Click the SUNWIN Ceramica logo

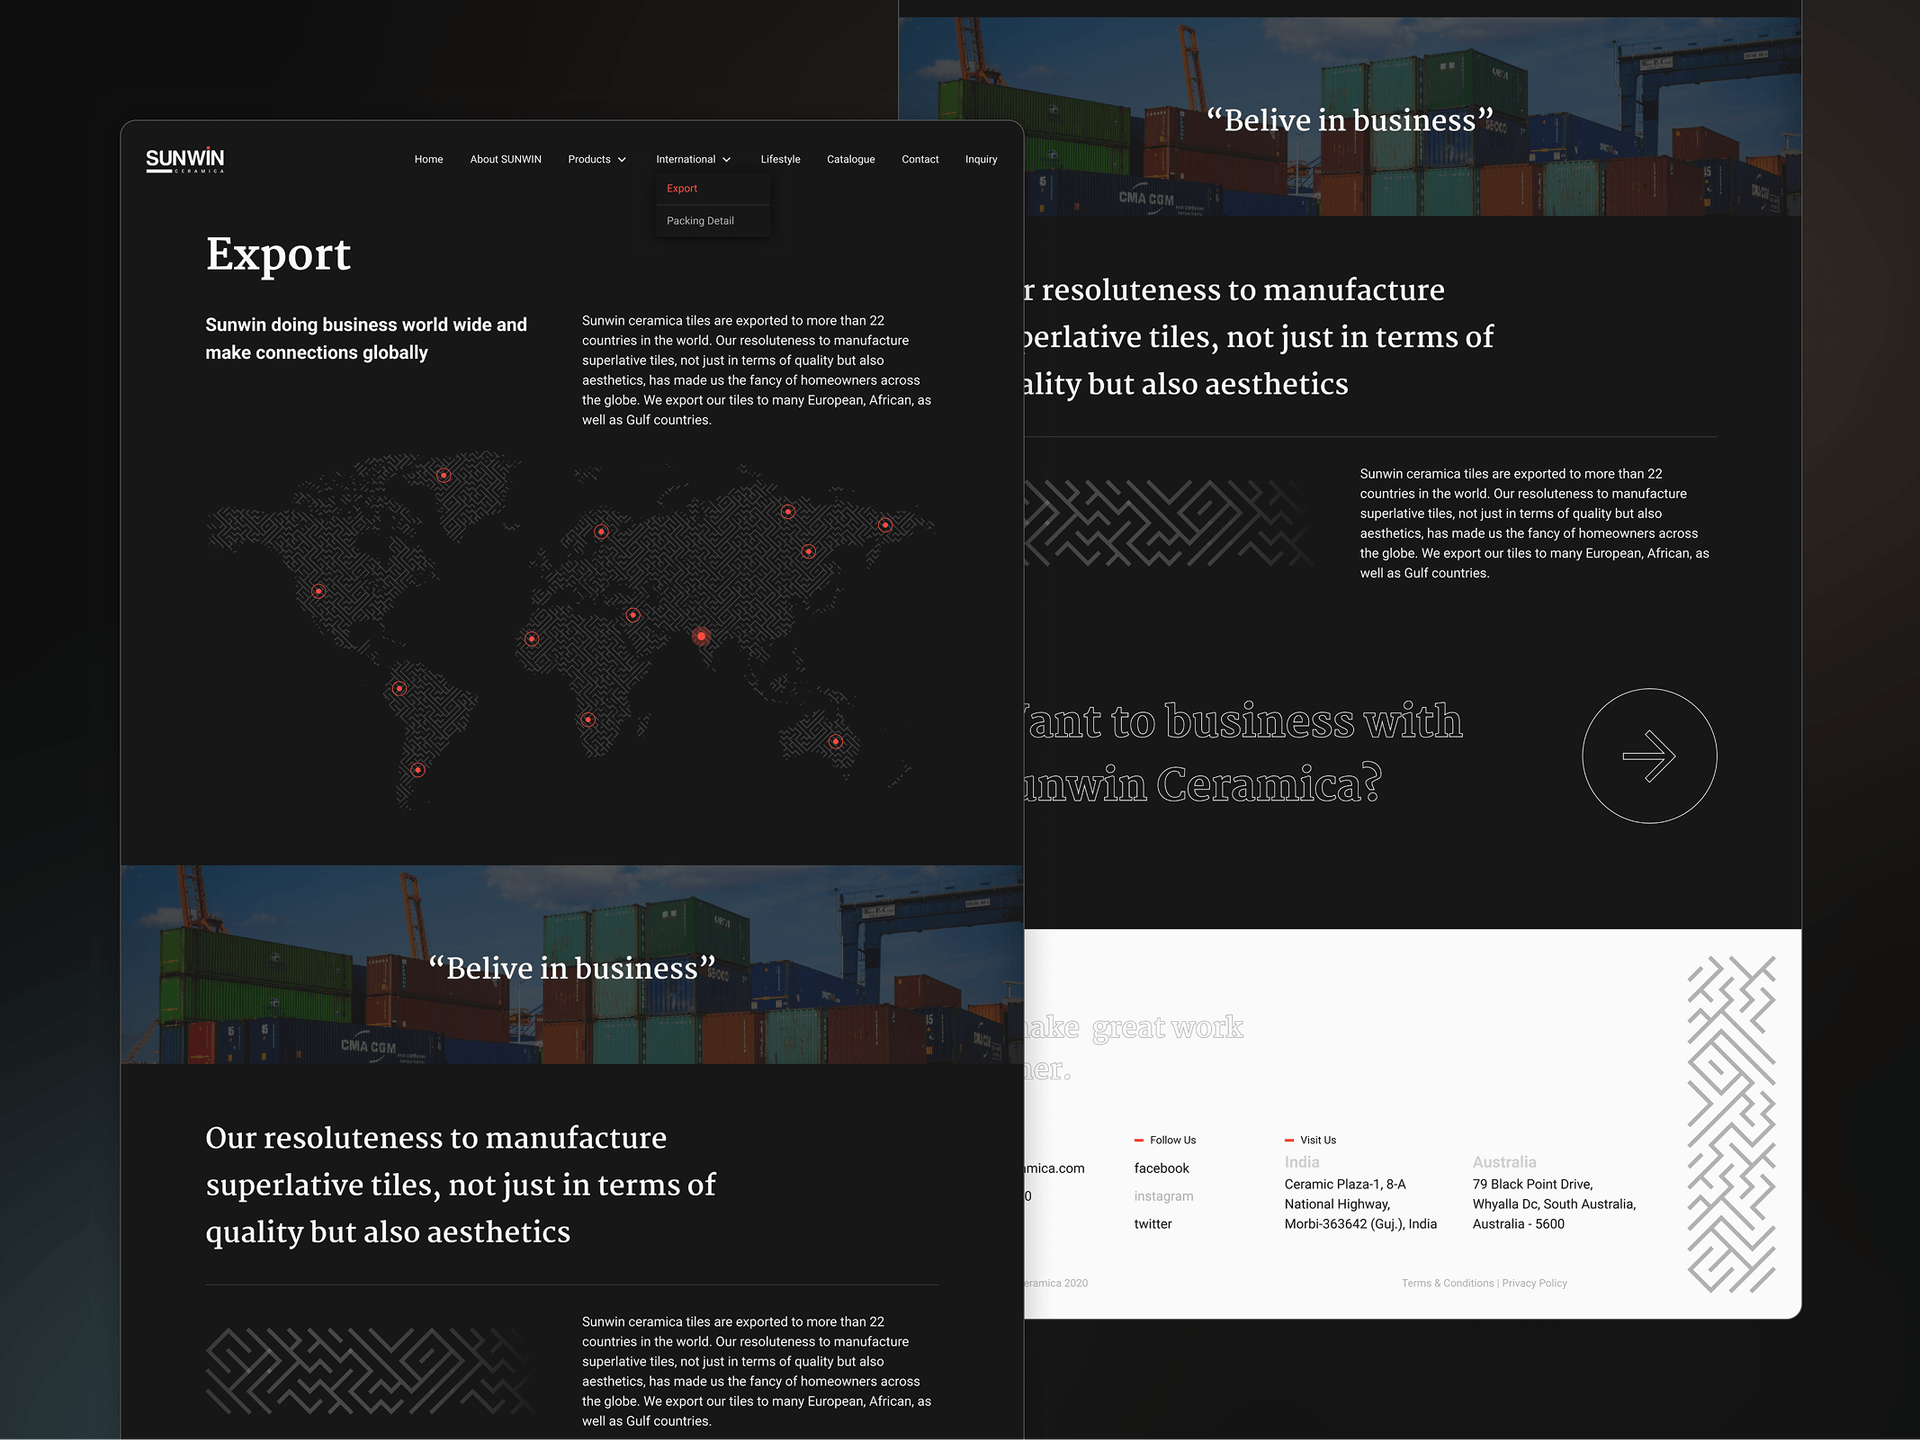[185, 160]
